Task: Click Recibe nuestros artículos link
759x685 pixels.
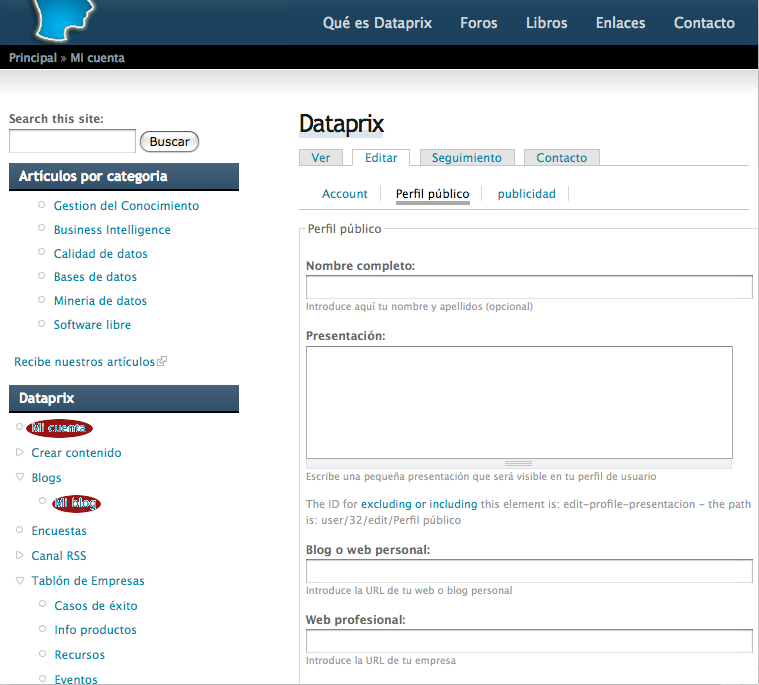Action: tap(84, 362)
